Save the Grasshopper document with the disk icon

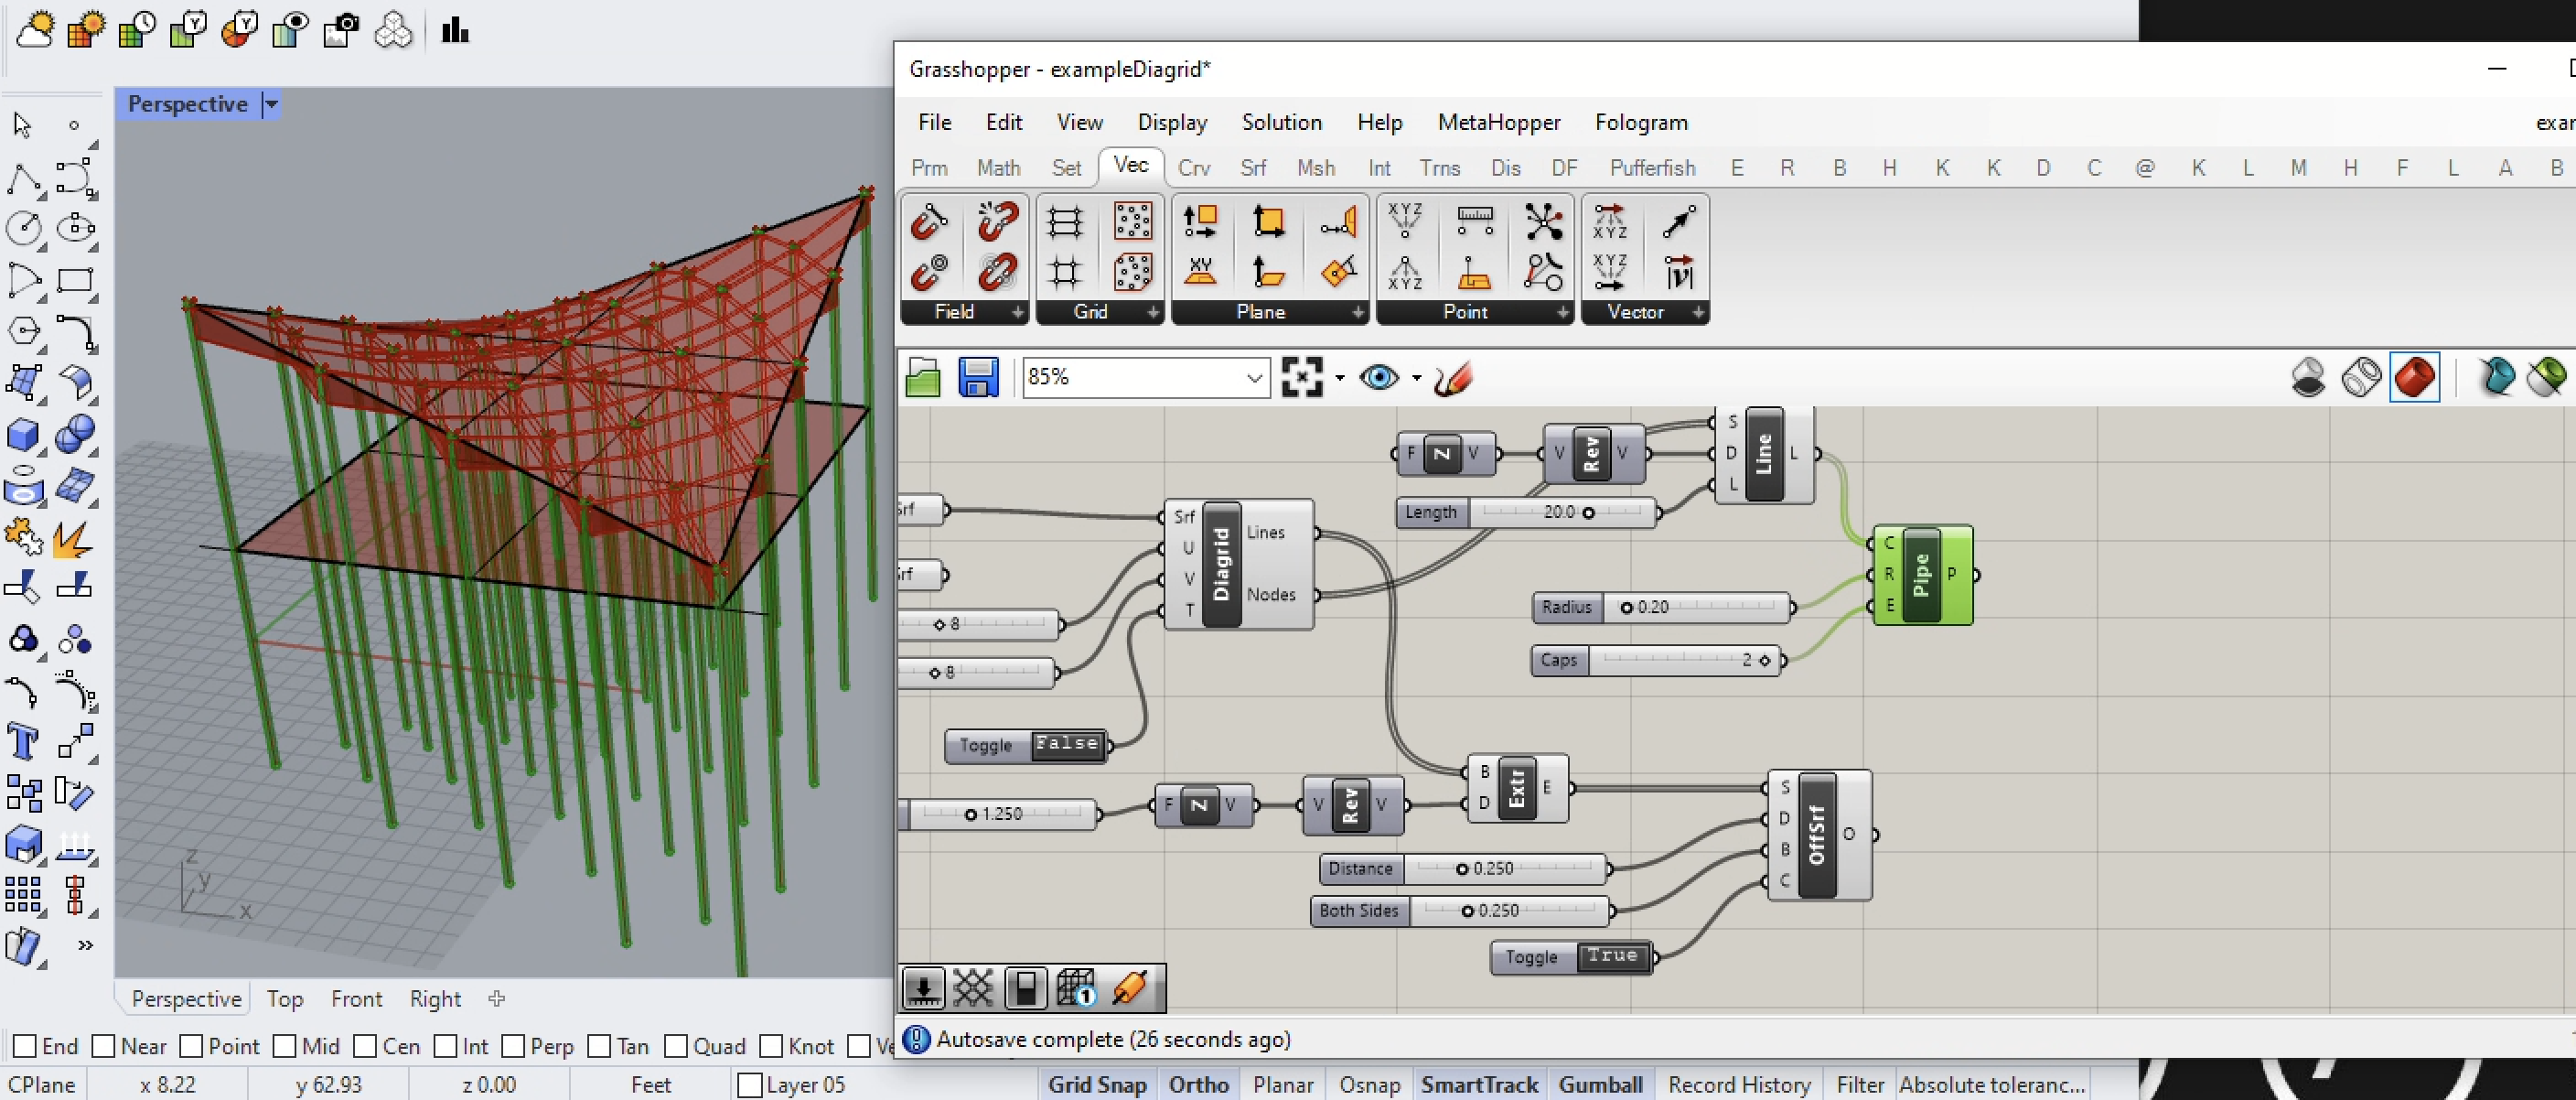977,378
